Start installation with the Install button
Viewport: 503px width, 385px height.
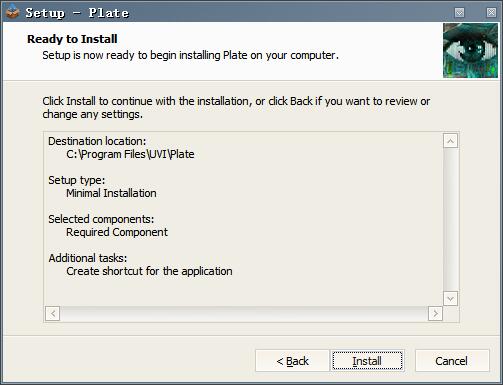point(367,361)
